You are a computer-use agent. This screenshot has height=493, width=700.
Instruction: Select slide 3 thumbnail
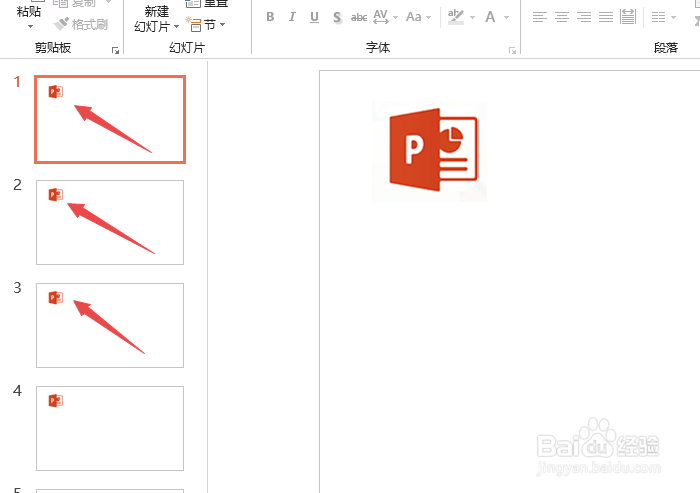(110, 325)
